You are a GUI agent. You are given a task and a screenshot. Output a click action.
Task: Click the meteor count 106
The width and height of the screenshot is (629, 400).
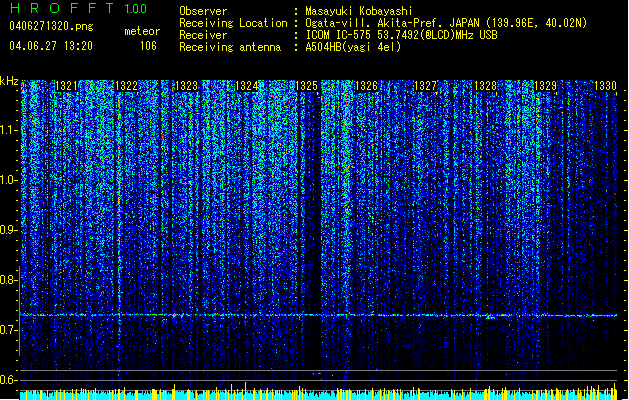pos(148,46)
